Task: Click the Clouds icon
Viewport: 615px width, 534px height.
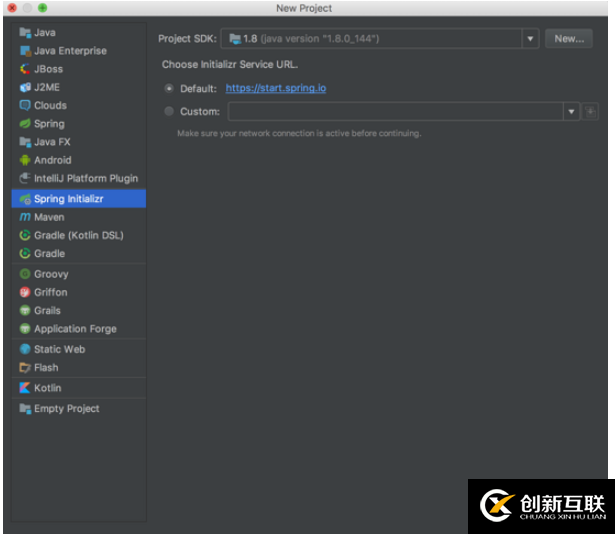Action: coord(25,105)
